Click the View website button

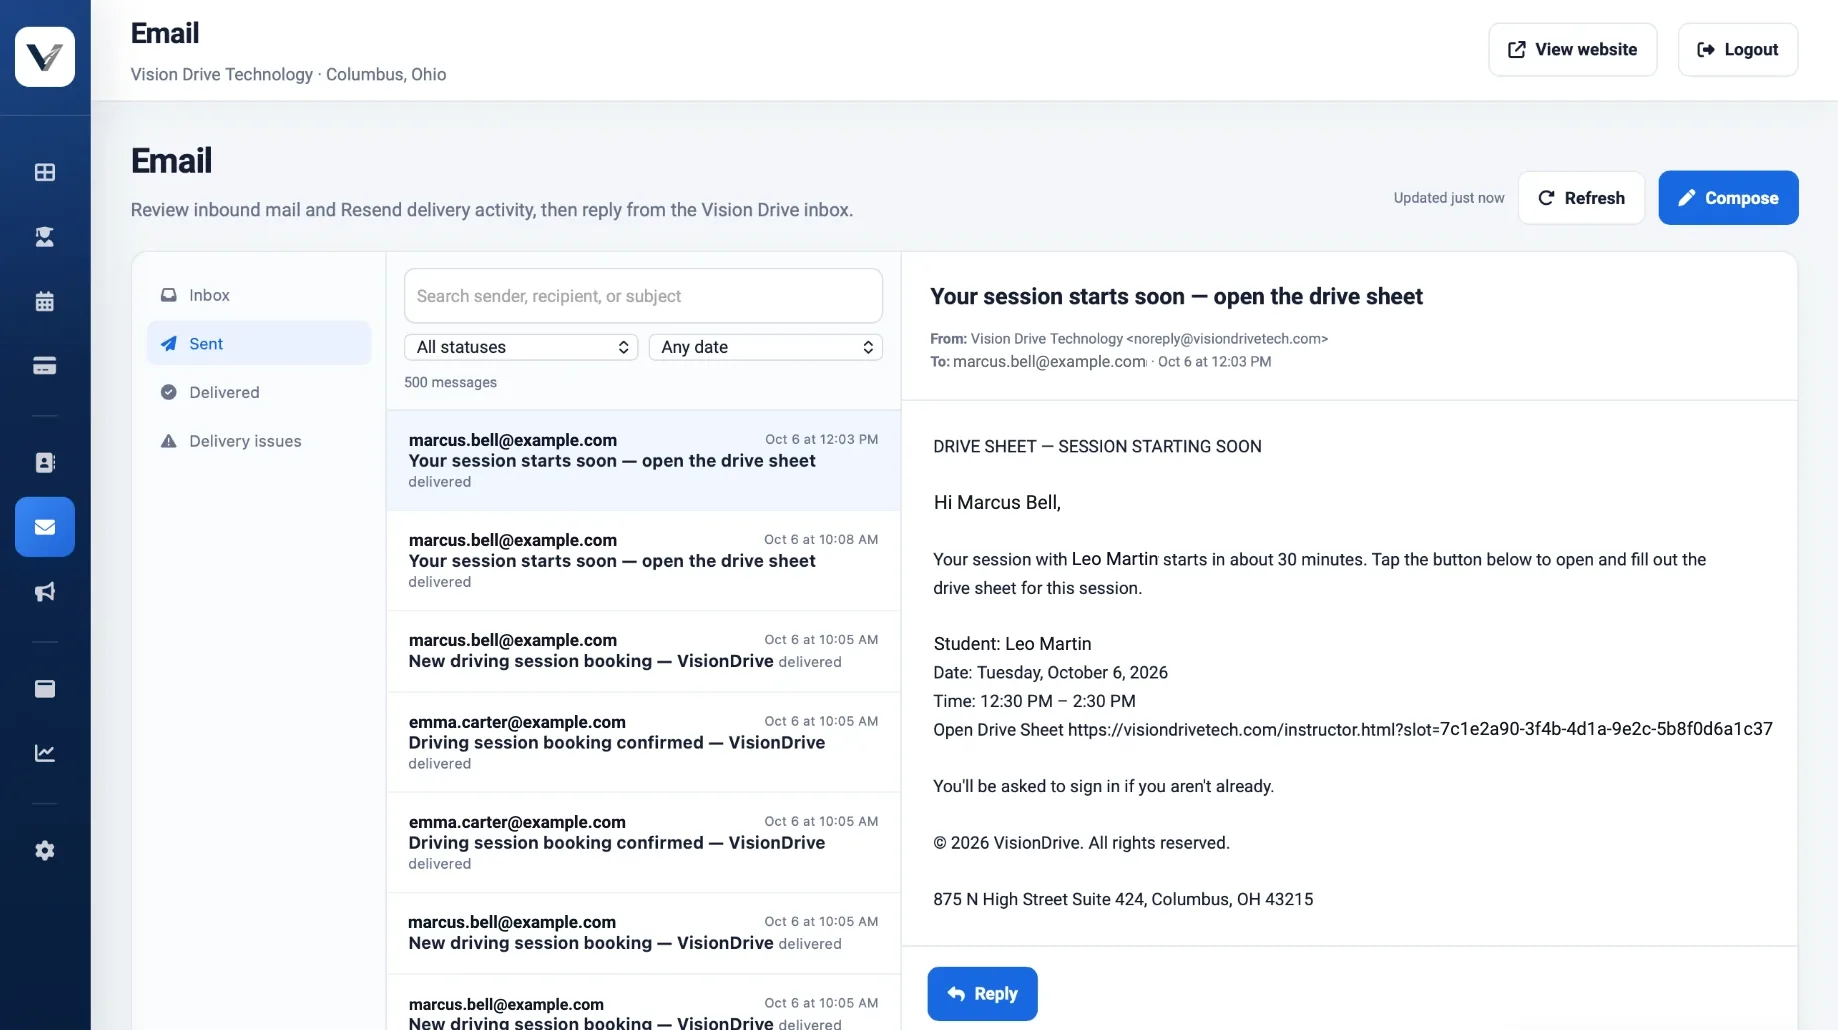point(1572,50)
